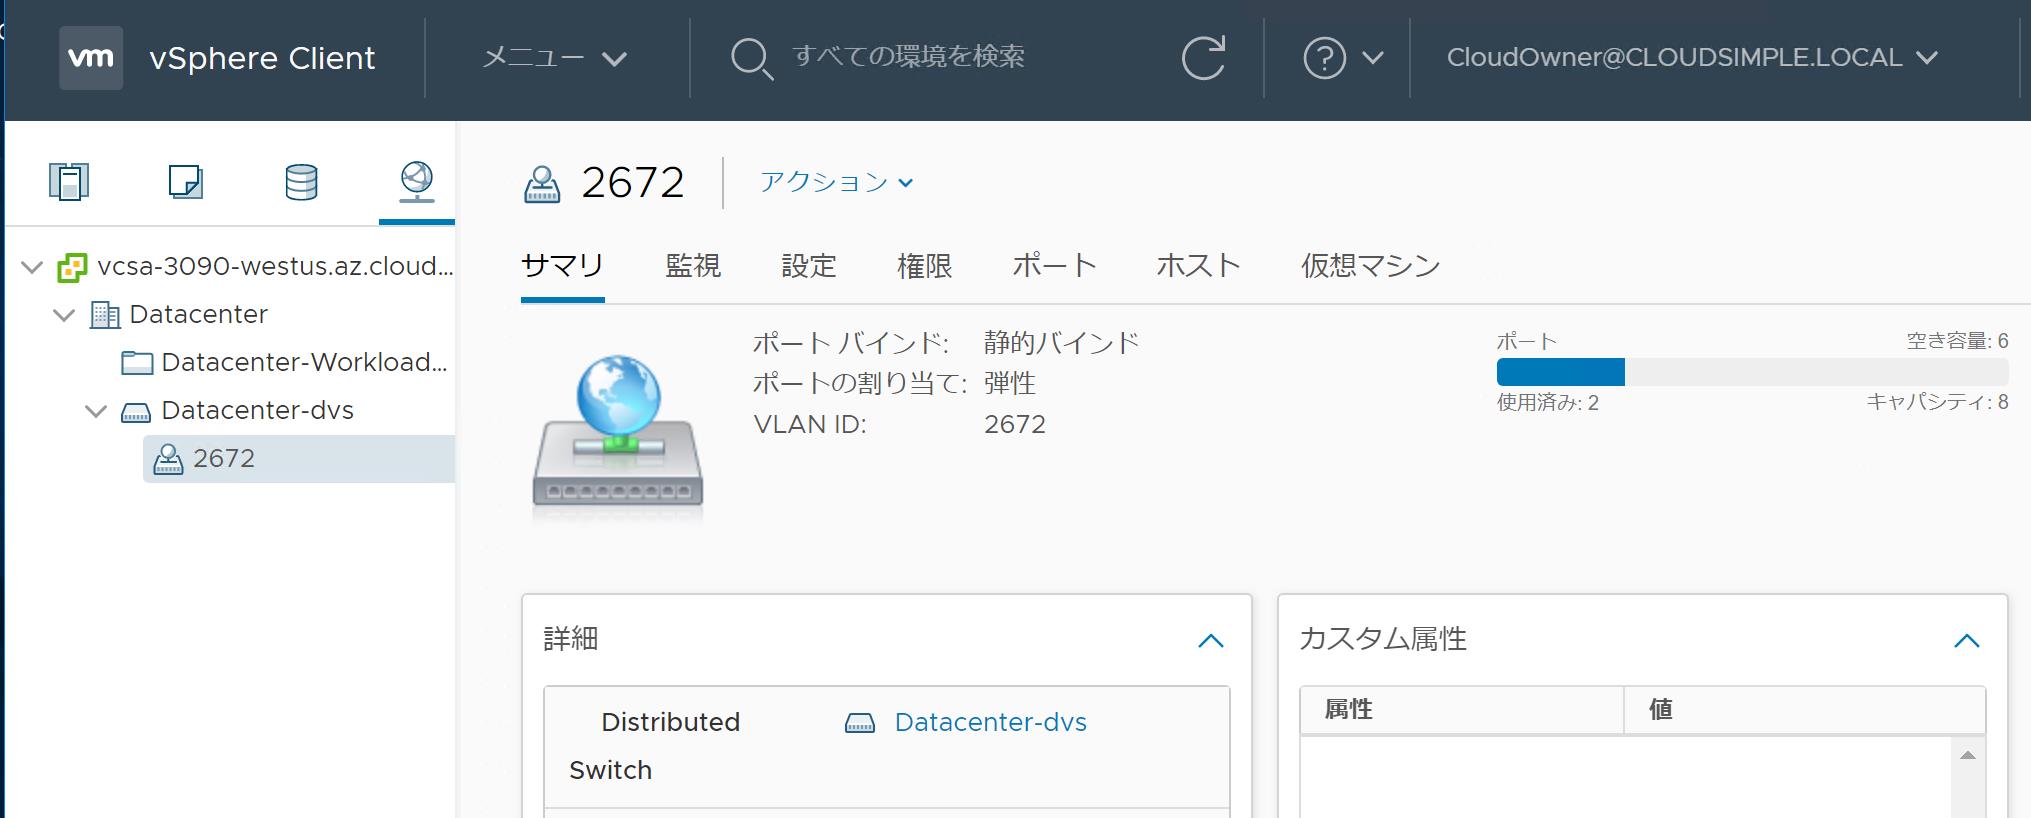
Task: Click the Datacenter building icon
Action: [105, 315]
